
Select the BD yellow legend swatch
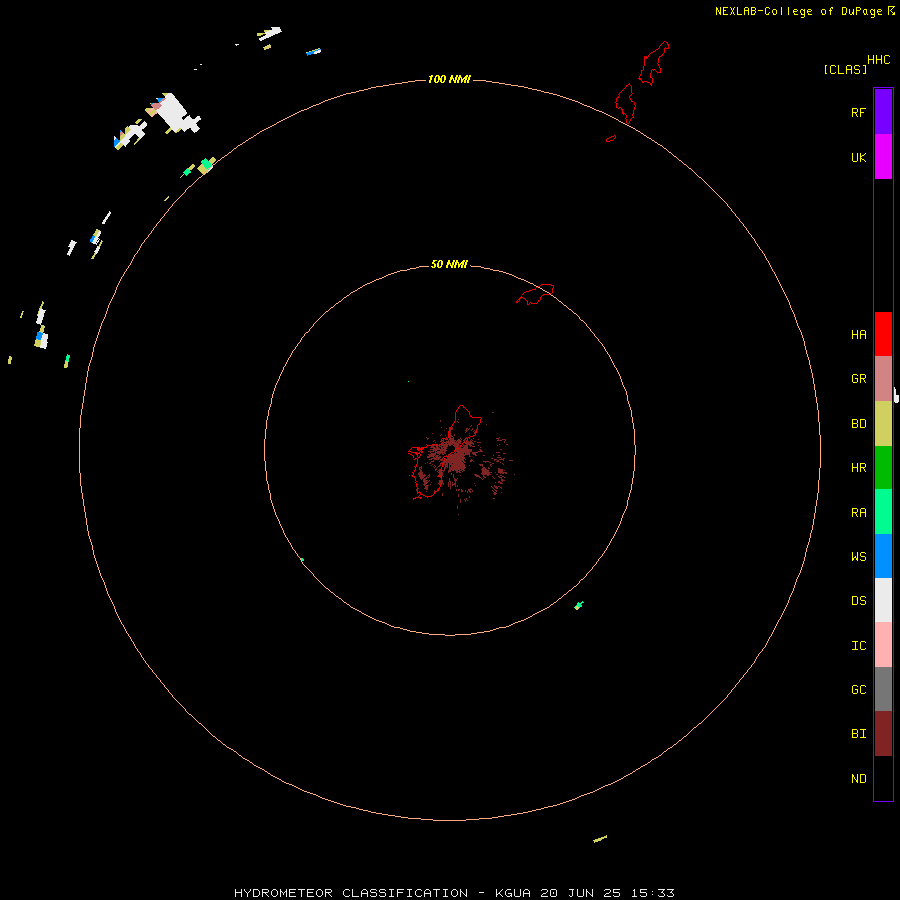click(x=883, y=424)
